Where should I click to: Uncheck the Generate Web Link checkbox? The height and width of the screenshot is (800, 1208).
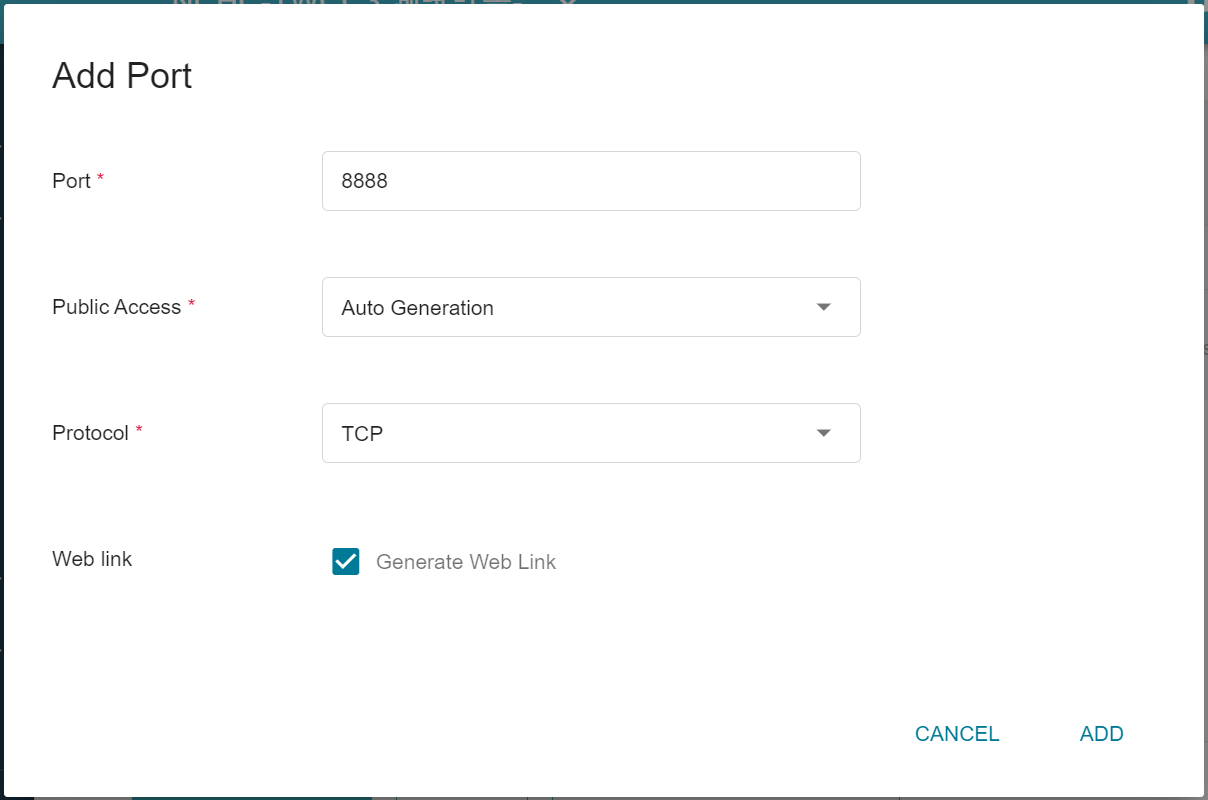(346, 562)
